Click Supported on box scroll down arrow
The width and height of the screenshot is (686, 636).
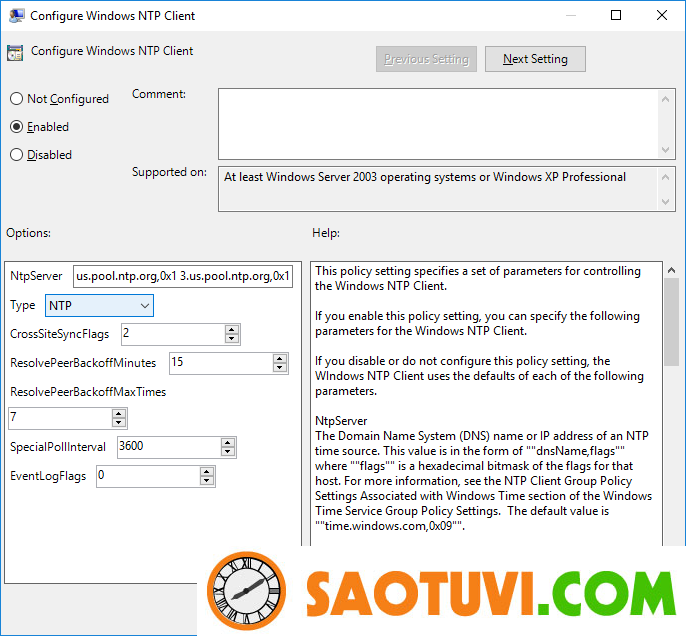665,202
